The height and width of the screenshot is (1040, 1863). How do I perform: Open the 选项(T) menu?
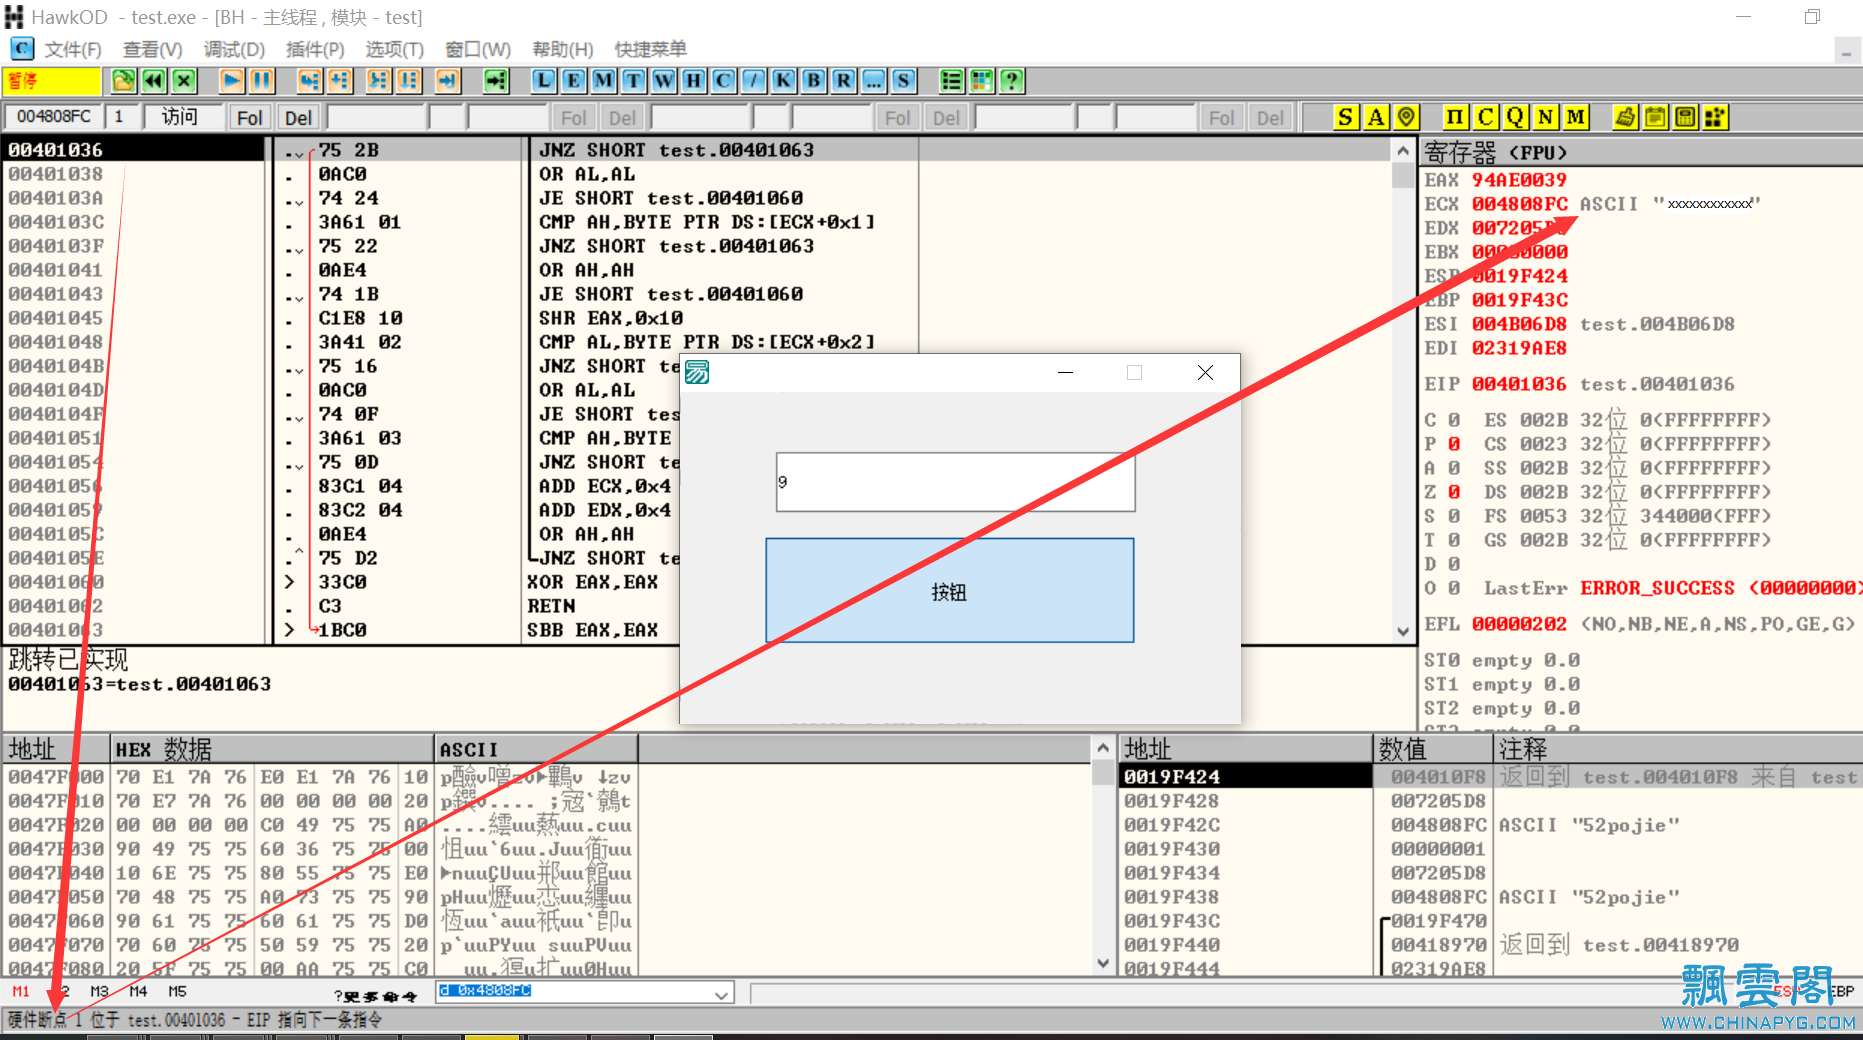point(394,49)
